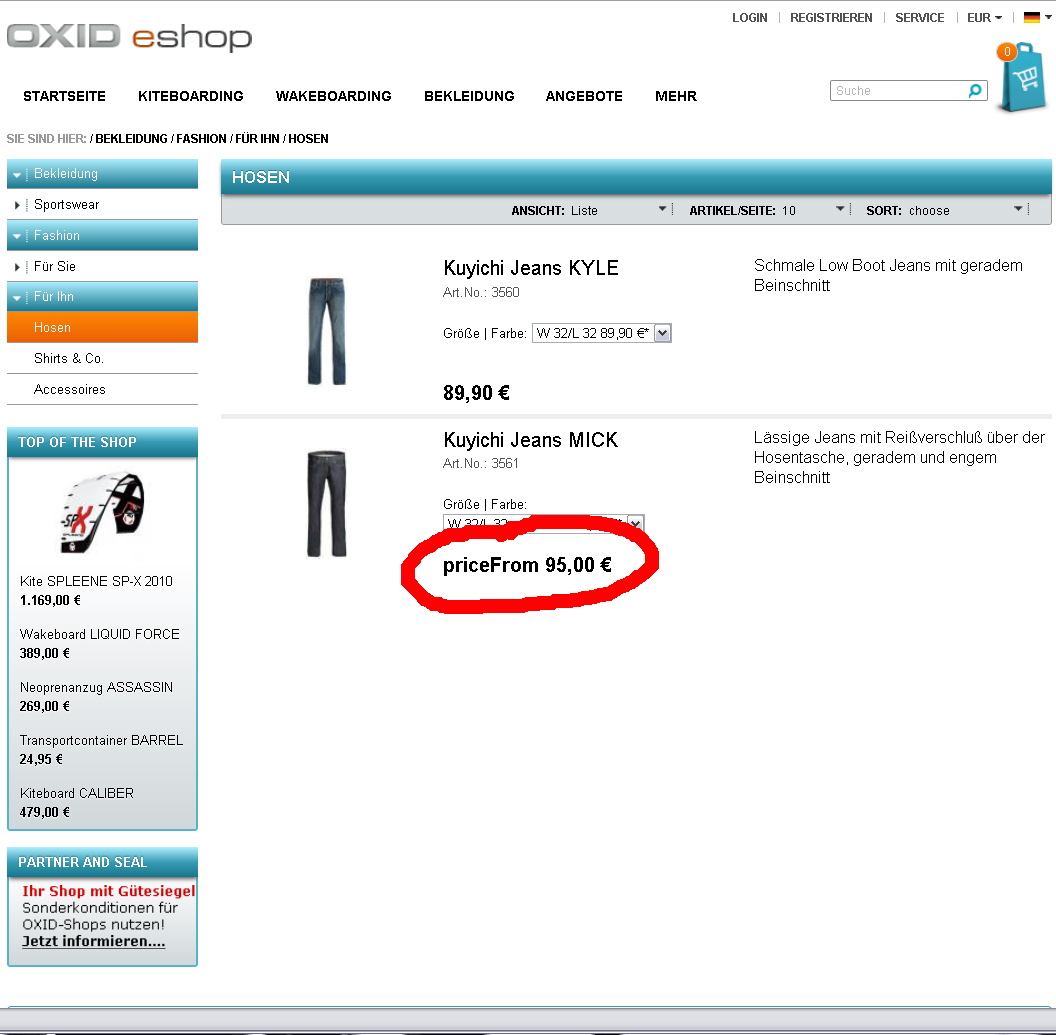Click the OXID eshop logo
The width and height of the screenshot is (1056, 1035).
(x=129, y=37)
